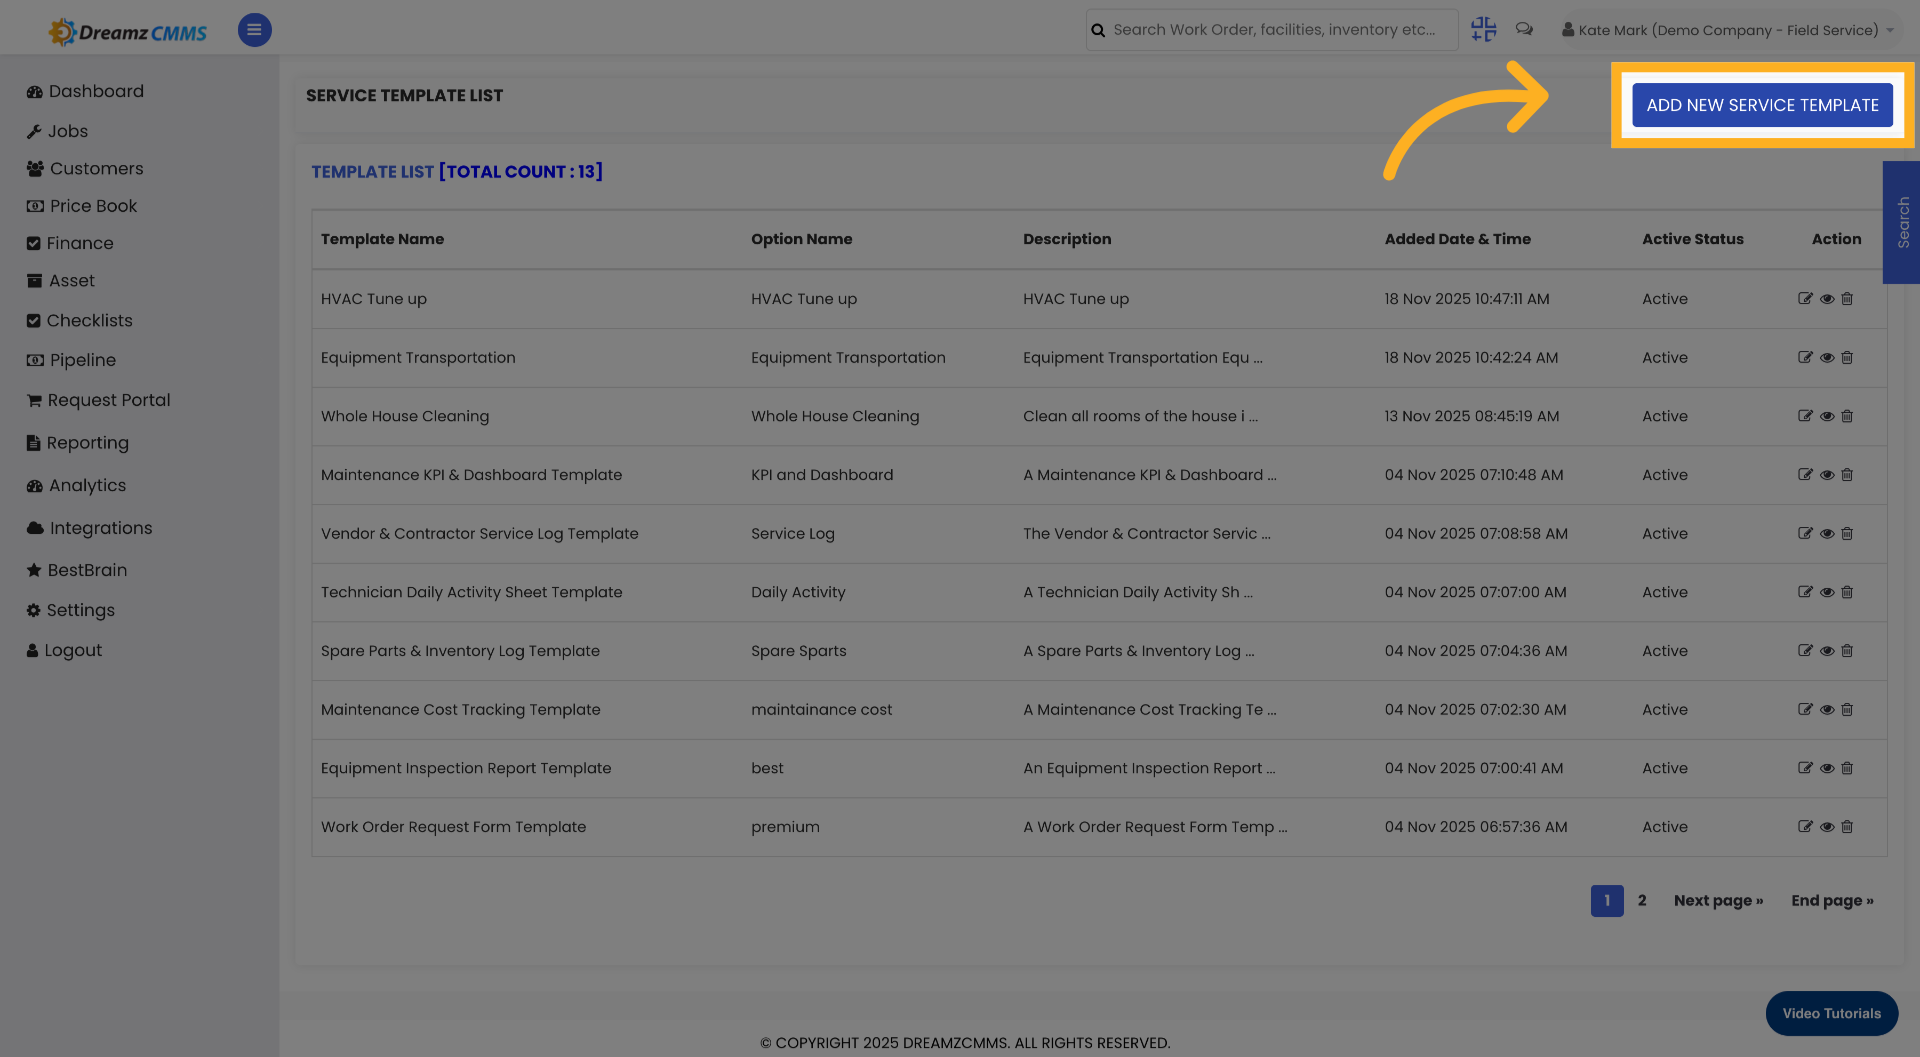Click the DreamzCMMS logo

point(128,32)
